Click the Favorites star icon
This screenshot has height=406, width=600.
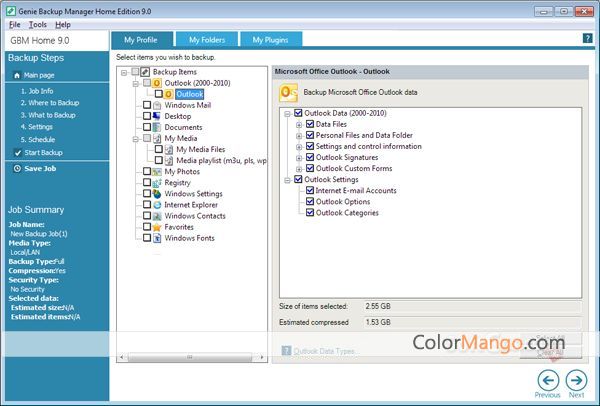(157, 227)
